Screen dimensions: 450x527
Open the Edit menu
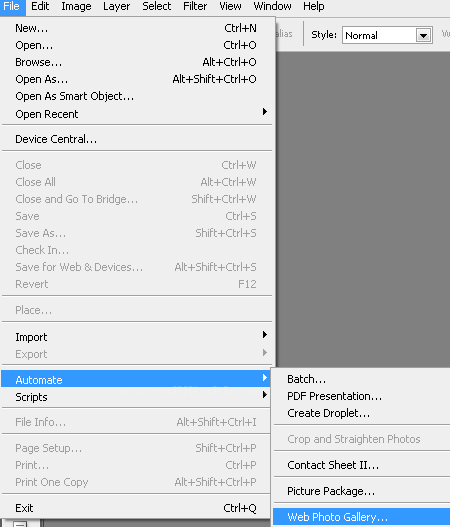(40, 6)
